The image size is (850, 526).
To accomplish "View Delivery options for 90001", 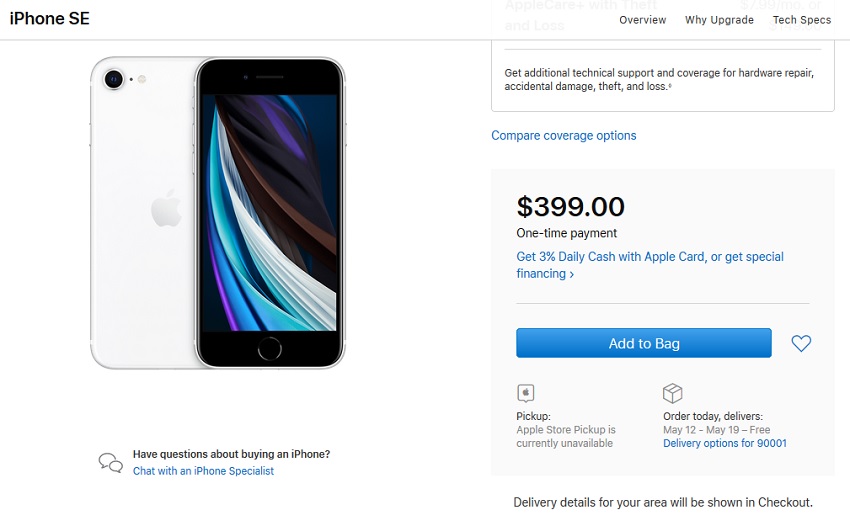I will (725, 443).
